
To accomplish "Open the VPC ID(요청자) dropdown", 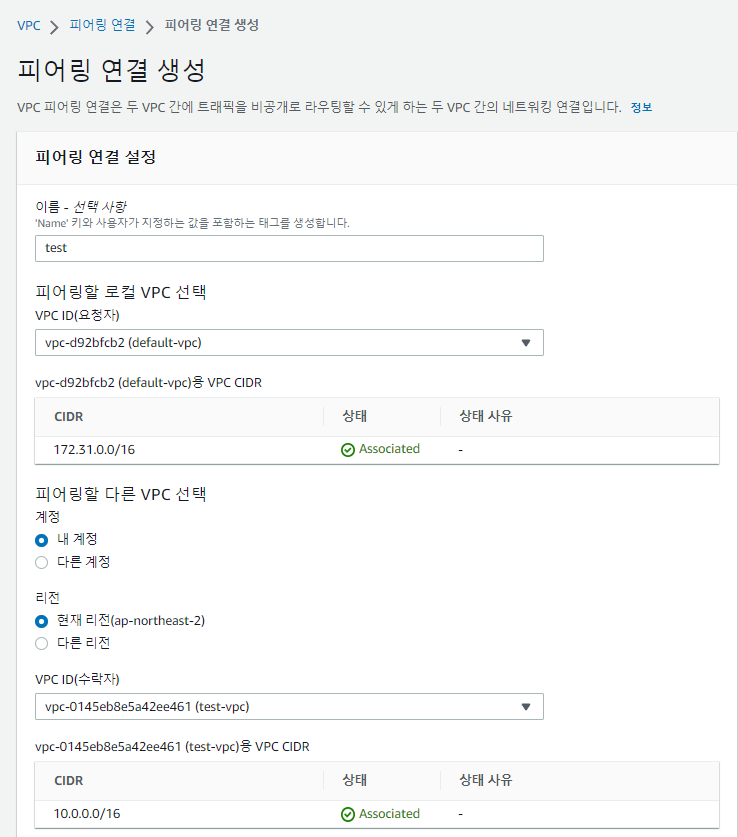I will pyautogui.click(x=280, y=343).
